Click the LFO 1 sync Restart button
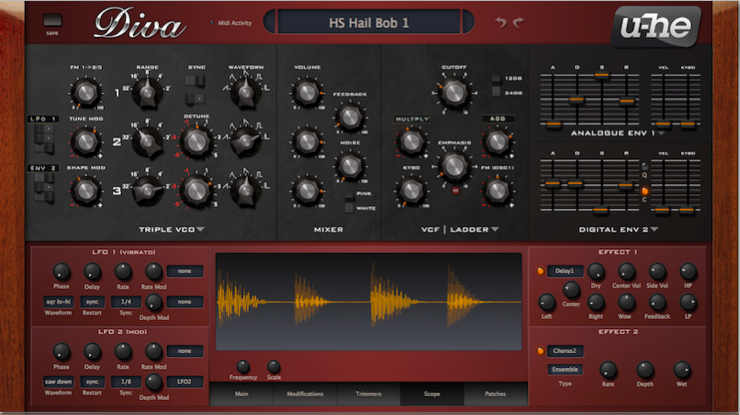This screenshot has height=415, width=740. [92, 301]
